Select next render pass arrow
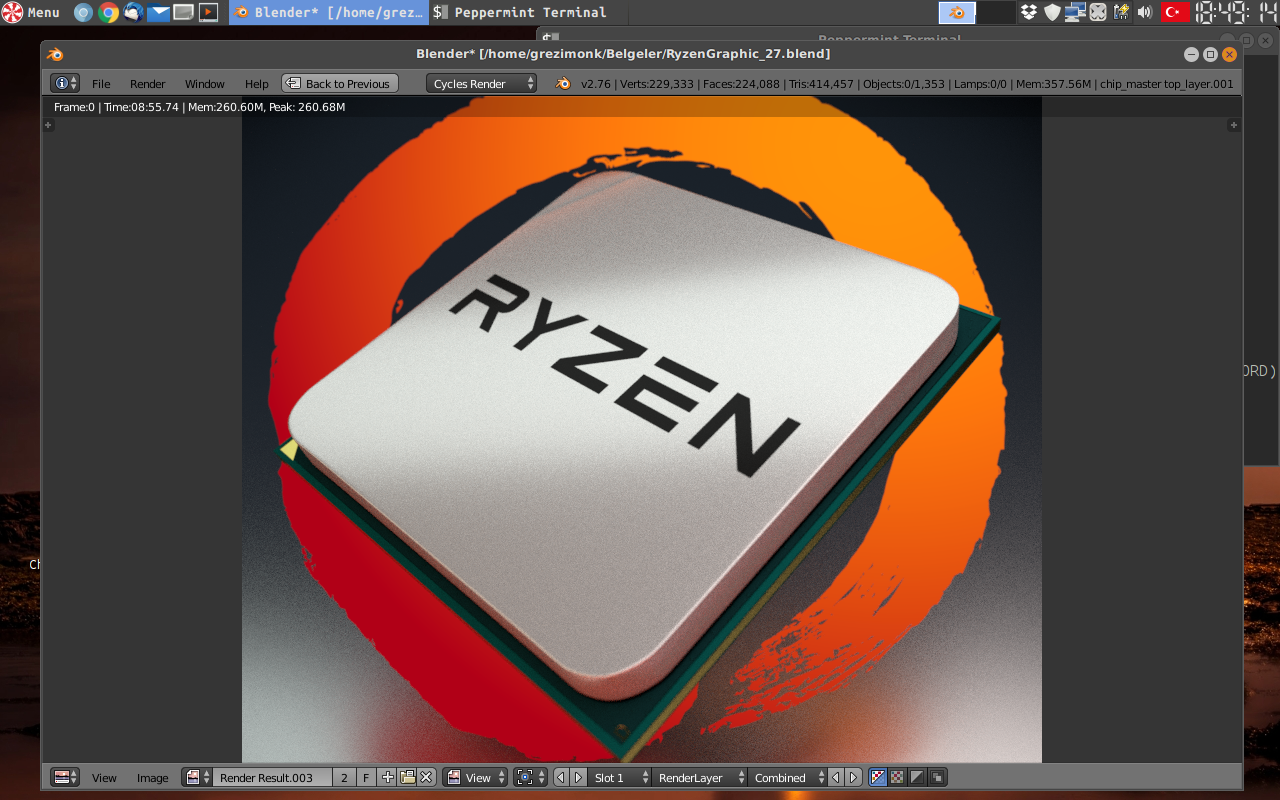 coord(853,777)
